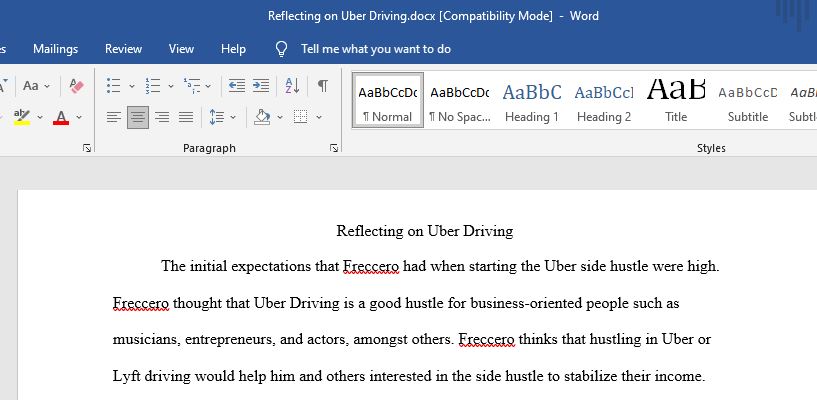The image size is (817, 400).
Task: Click the word 'entrepreneurs' in the document
Action: (230, 340)
